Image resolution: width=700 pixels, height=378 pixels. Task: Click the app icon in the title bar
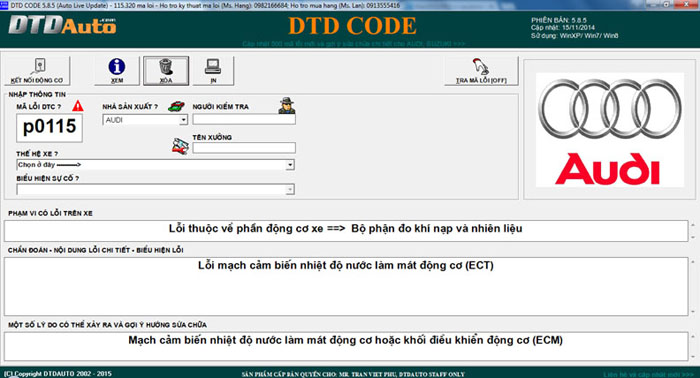[4, 5]
